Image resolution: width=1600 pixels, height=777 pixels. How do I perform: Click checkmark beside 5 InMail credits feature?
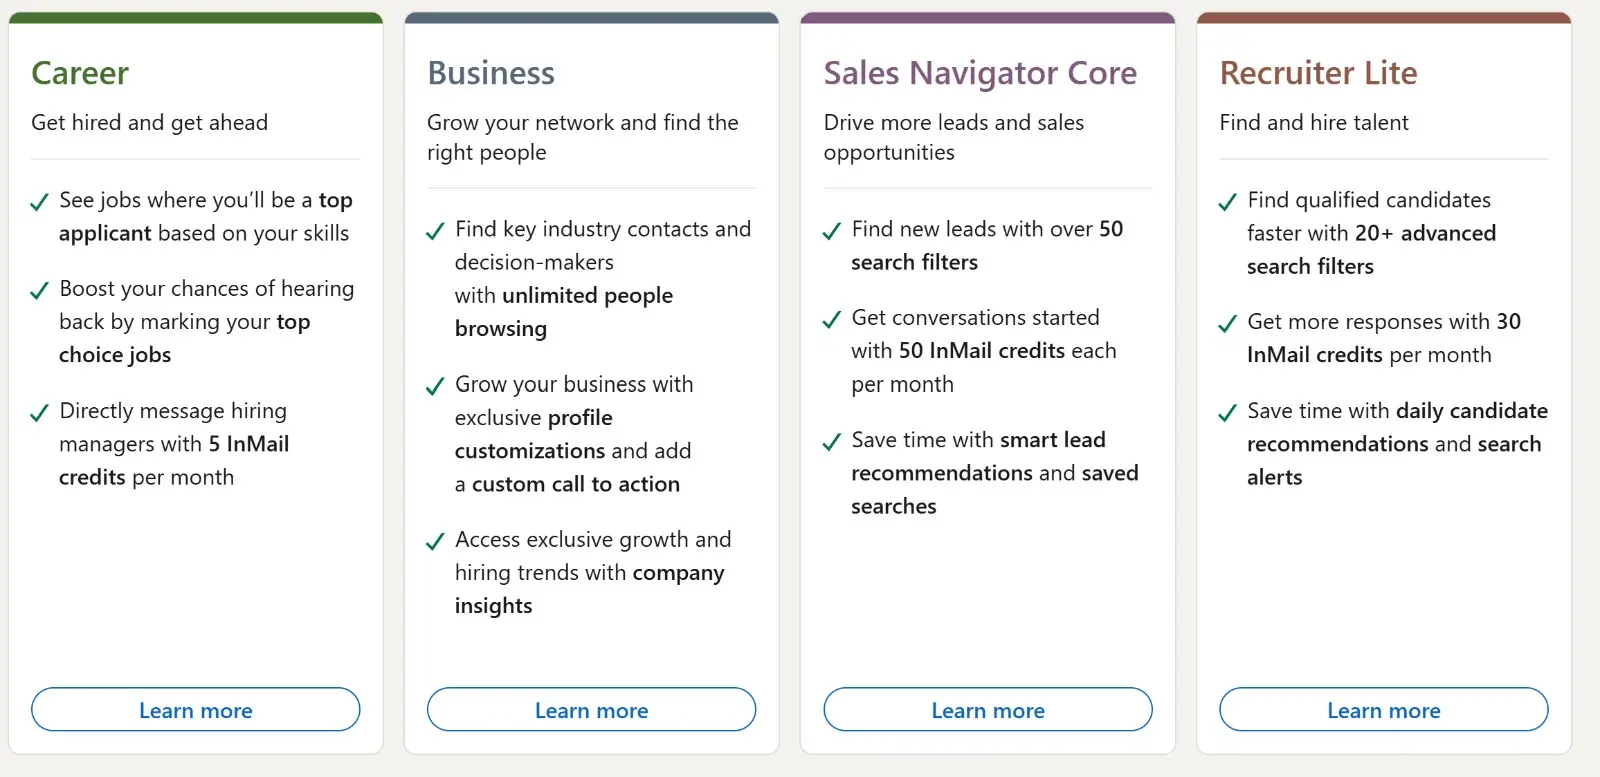(x=40, y=413)
